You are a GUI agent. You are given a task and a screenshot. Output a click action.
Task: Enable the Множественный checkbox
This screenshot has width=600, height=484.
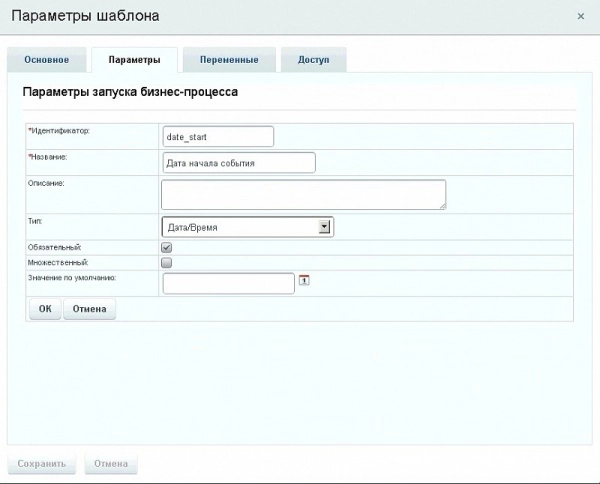167,263
